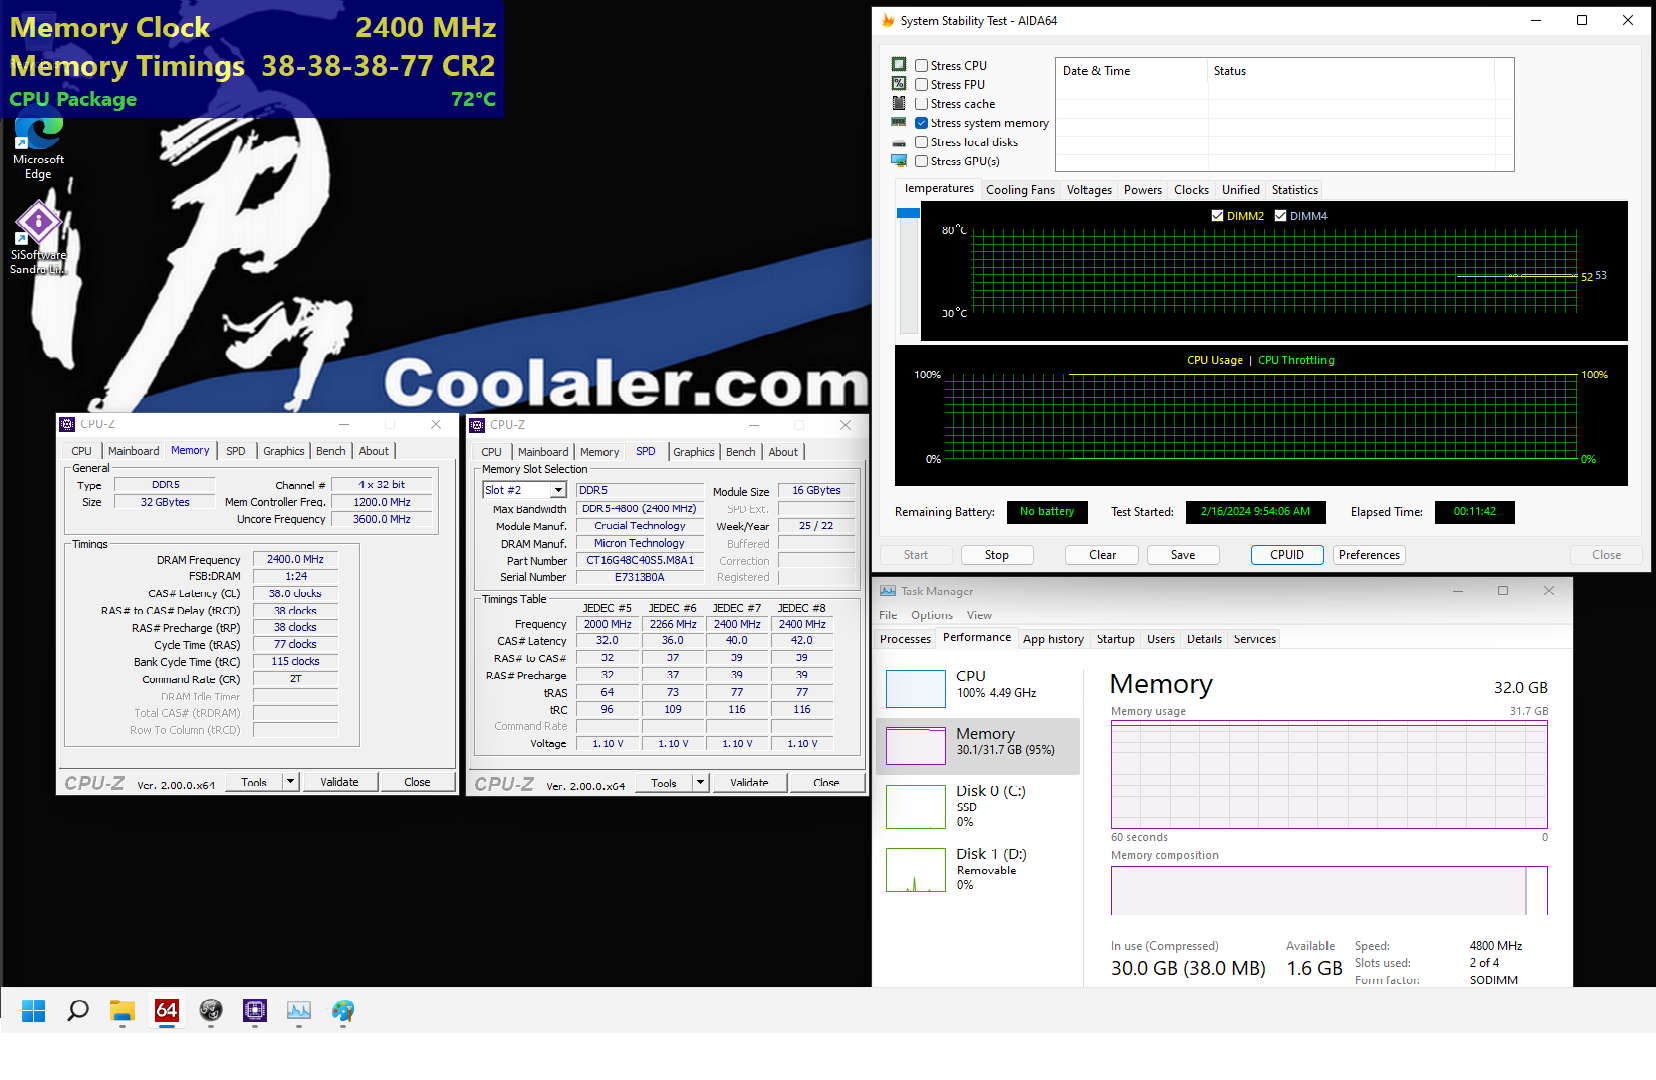Switch to Processes tab in Task Manager
1656x1080 pixels.
pyautogui.click(x=905, y=639)
